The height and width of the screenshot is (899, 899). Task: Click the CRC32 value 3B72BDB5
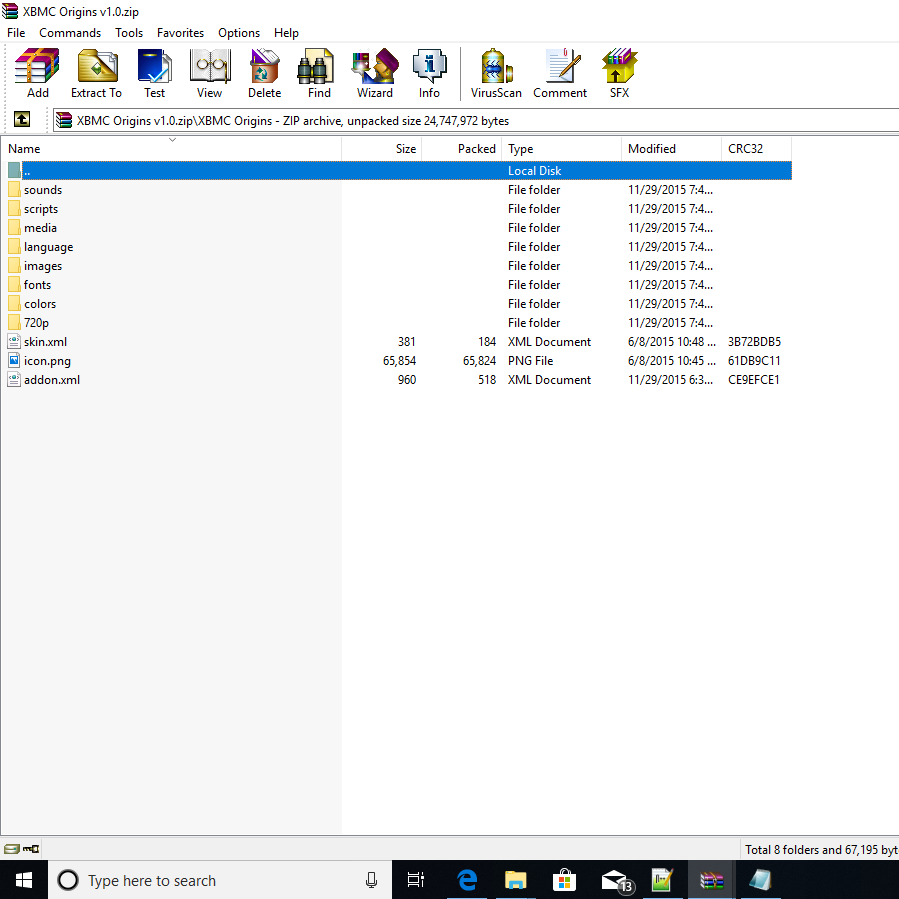(x=754, y=342)
